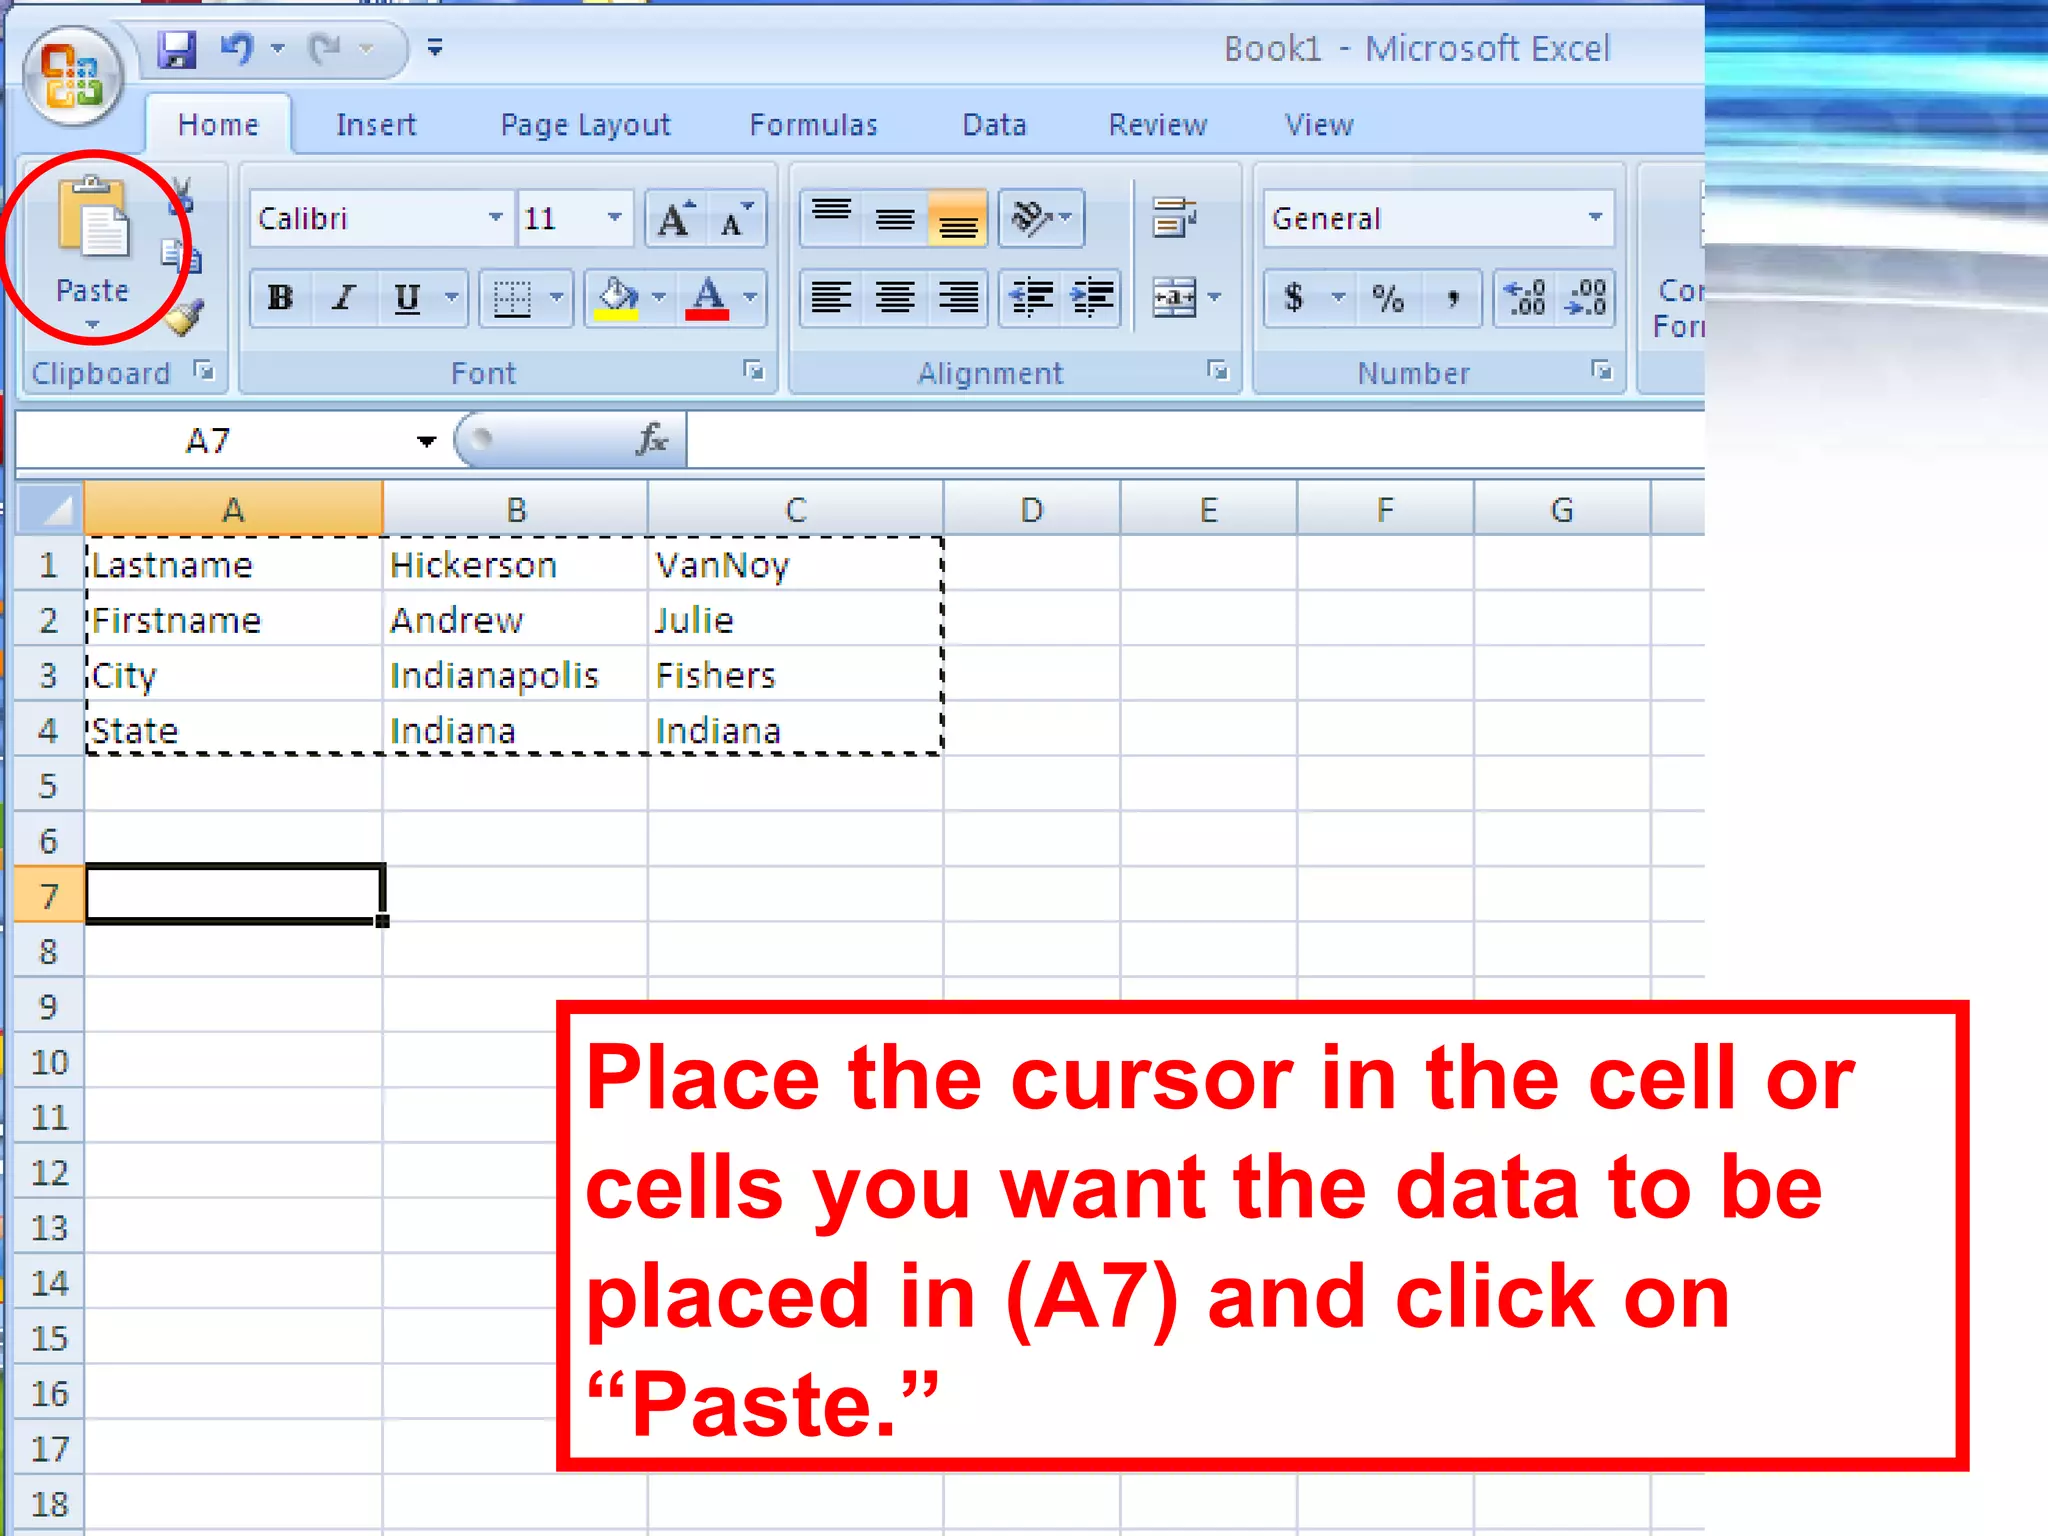Image resolution: width=2048 pixels, height=1536 pixels.
Task: Cut selection with the scissors icon
Action: tap(183, 196)
